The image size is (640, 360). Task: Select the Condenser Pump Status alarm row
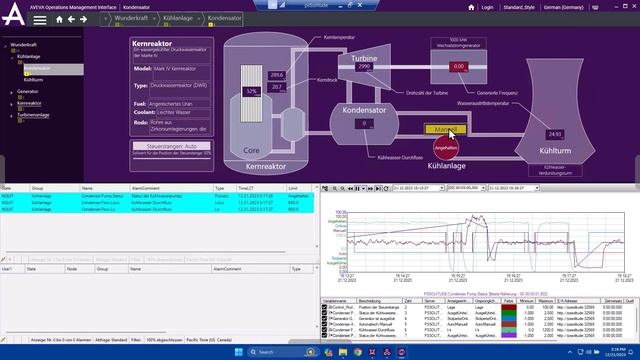coord(157,196)
